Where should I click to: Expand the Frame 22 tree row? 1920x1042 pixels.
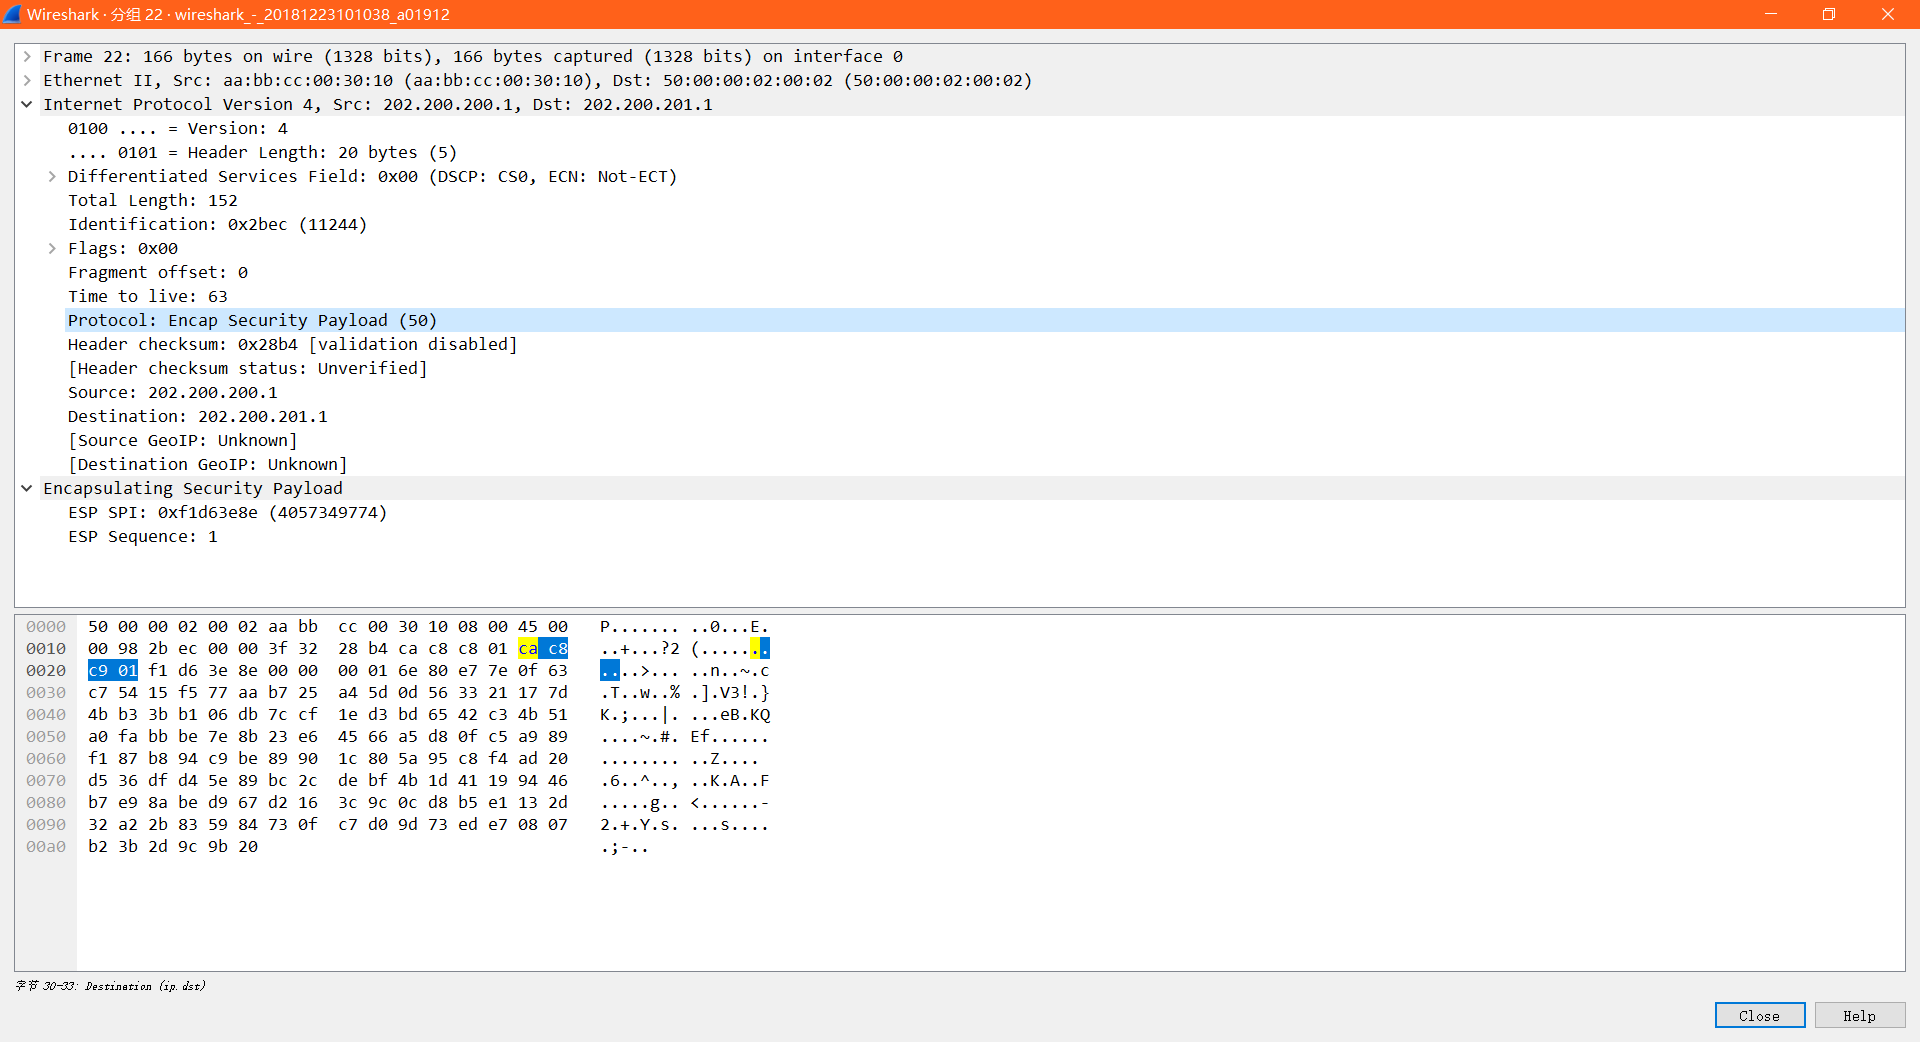click(x=27, y=57)
